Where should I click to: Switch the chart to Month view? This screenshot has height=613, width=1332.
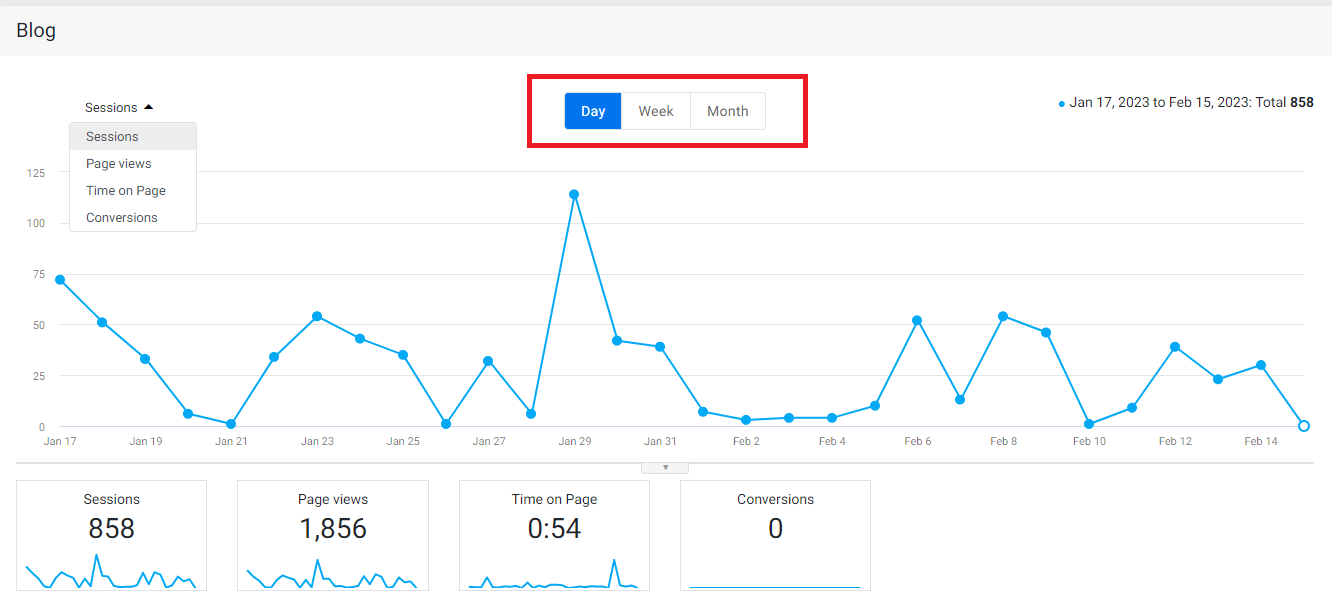click(x=728, y=111)
